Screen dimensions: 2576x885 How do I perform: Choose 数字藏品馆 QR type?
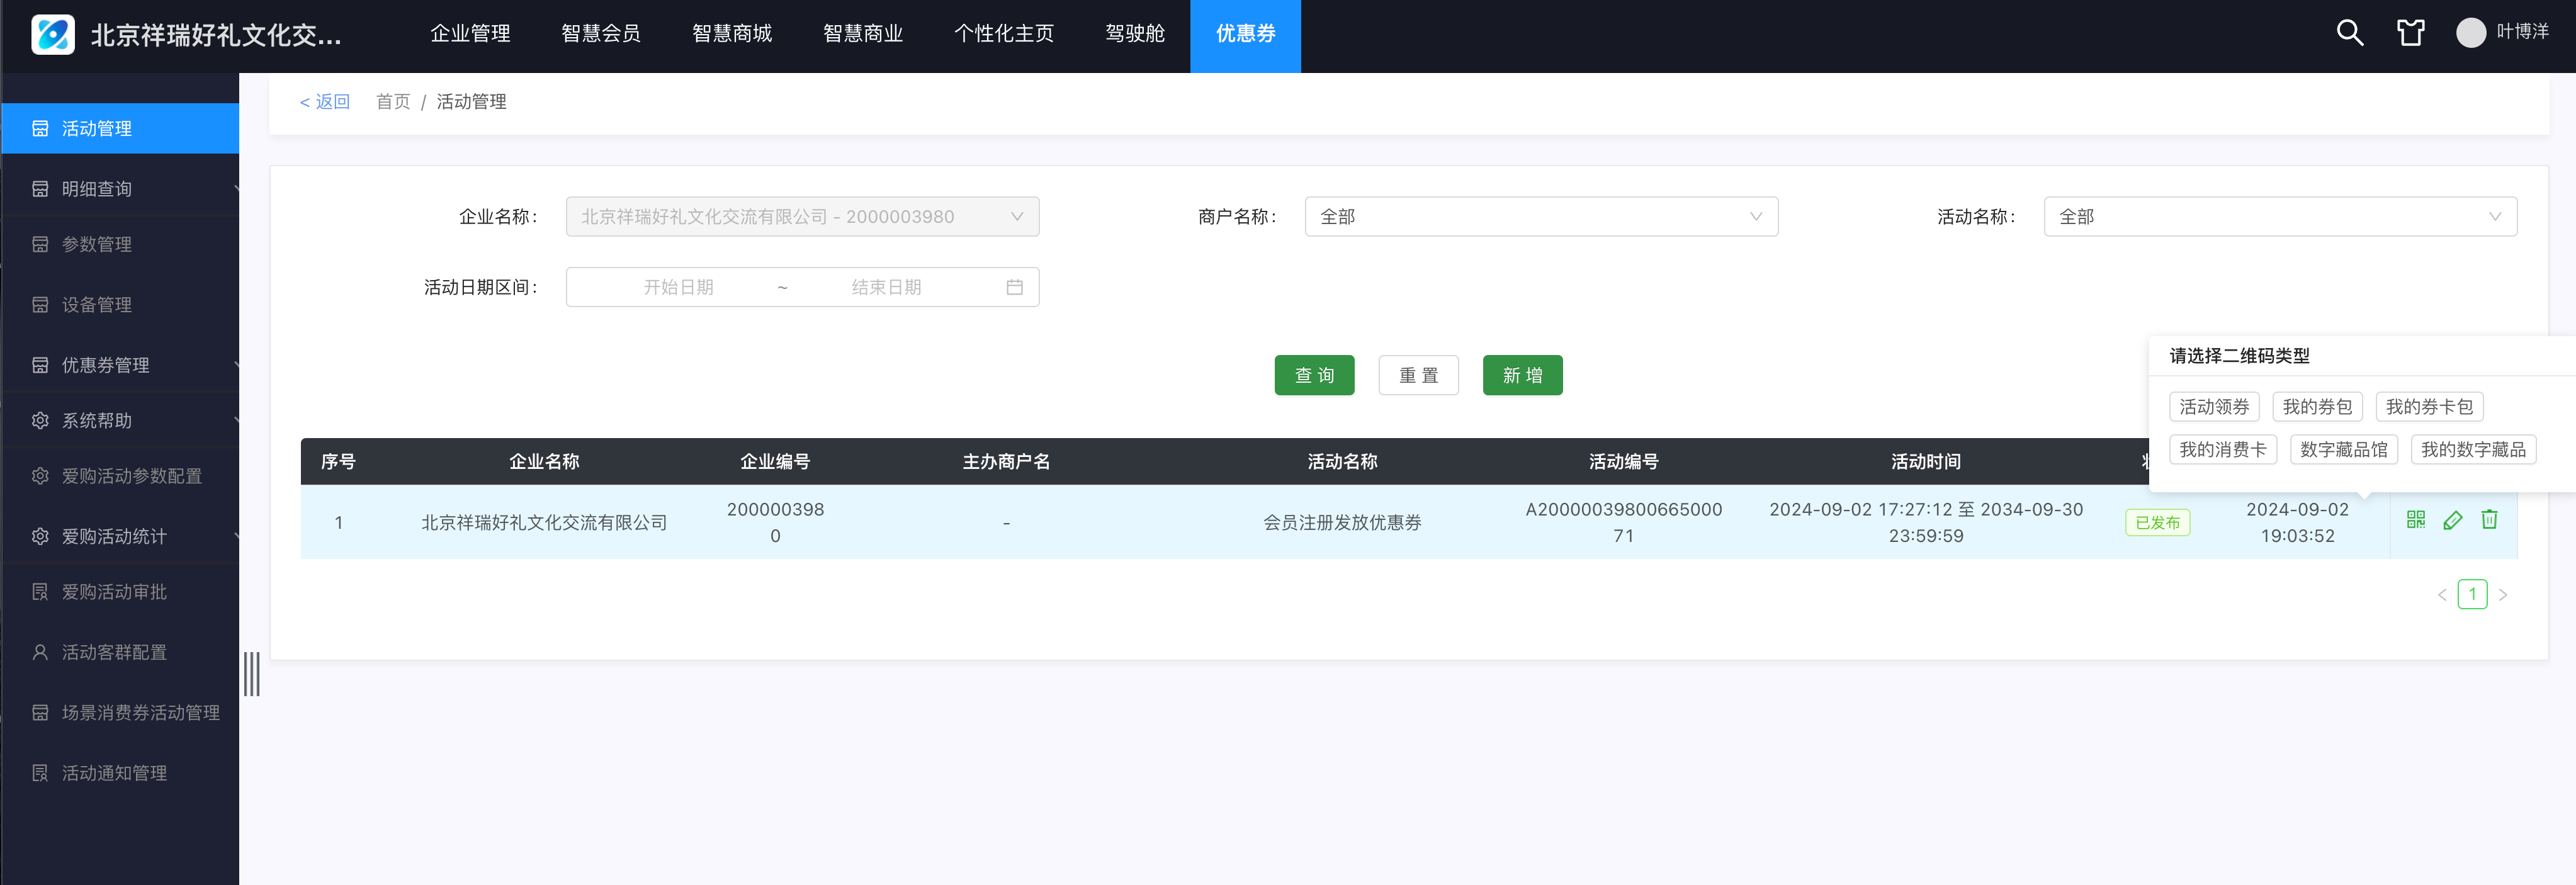(x=2343, y=450)
